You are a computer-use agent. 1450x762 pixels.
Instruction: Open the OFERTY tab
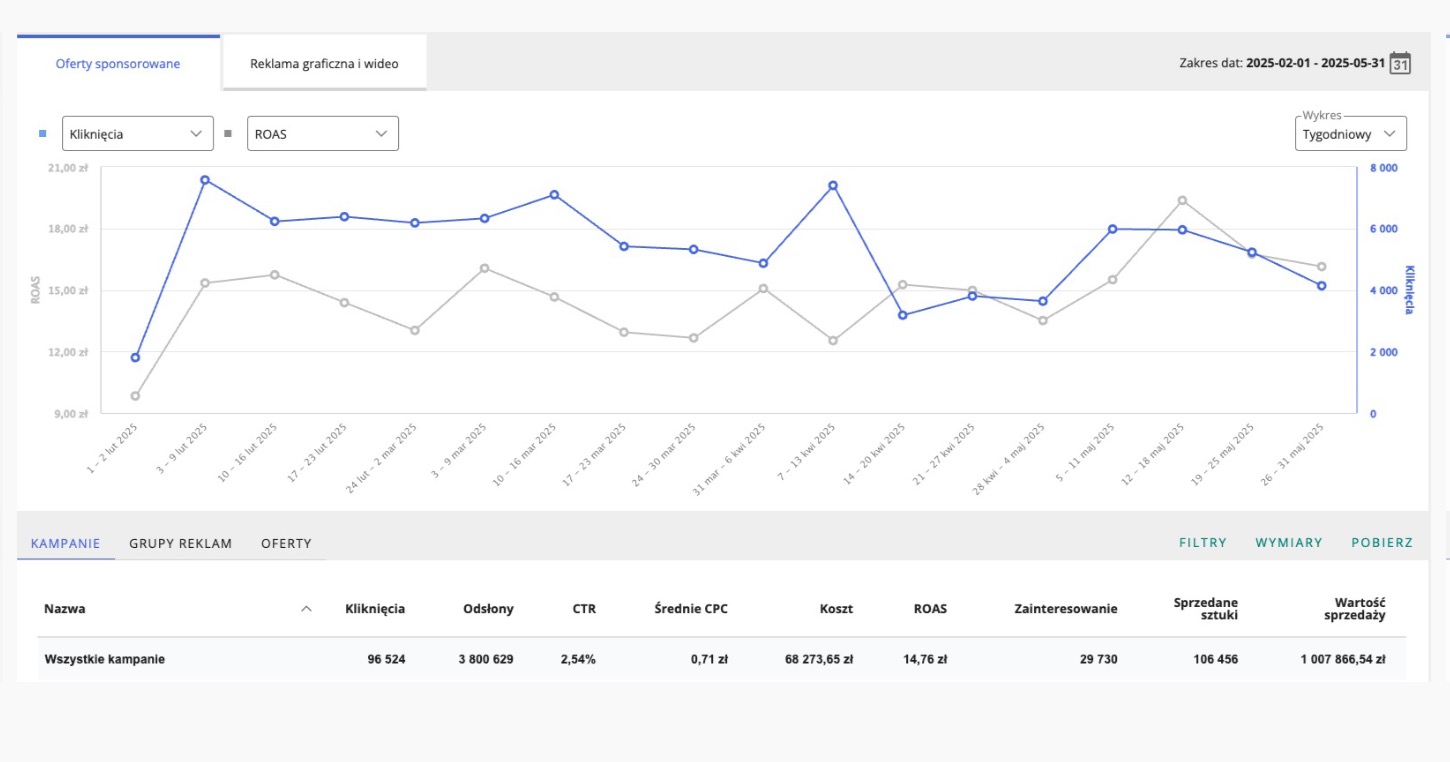pos(286,543)
